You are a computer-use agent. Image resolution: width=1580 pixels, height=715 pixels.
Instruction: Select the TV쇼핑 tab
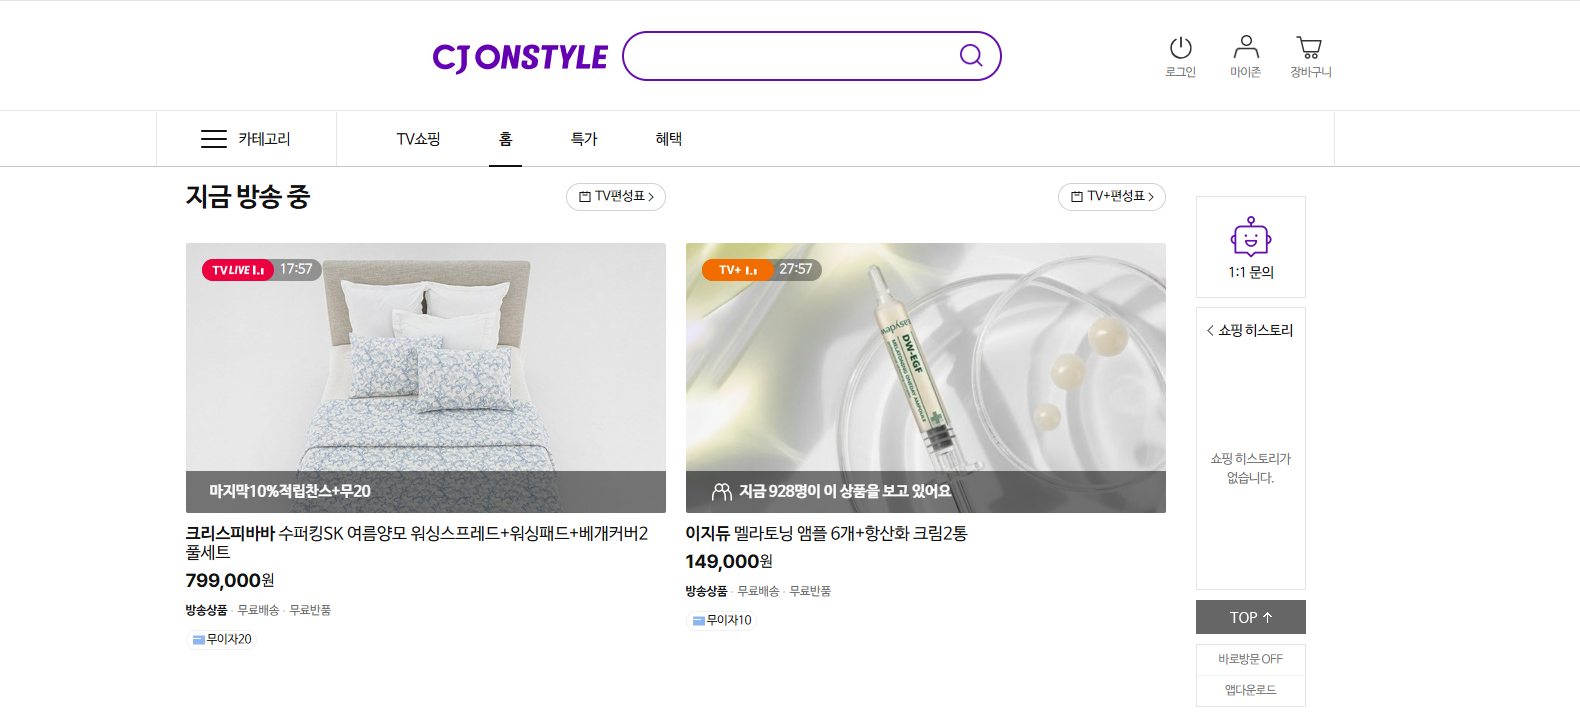point(418,139)
